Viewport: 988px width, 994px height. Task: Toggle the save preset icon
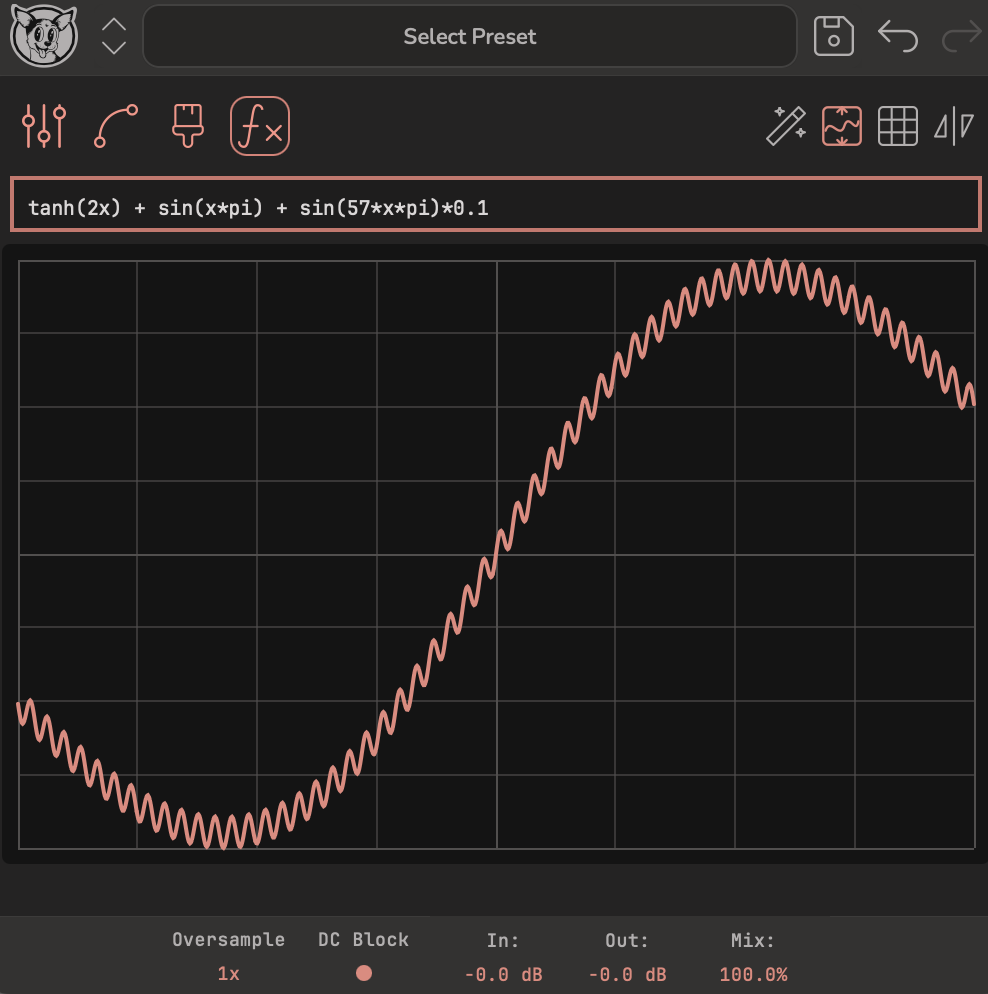(833, 36)
